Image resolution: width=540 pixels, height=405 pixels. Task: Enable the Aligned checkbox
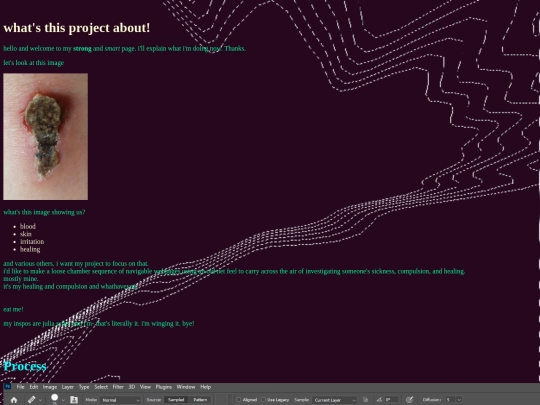[238, 399]
